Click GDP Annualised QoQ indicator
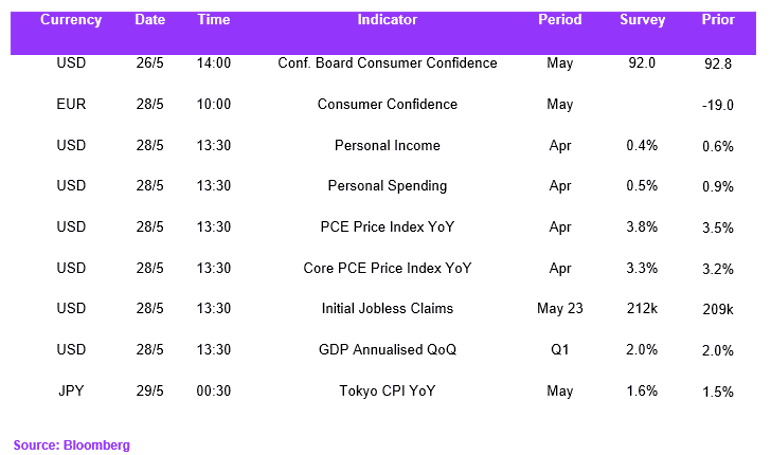Screen dimensions: 770x455 387,349
